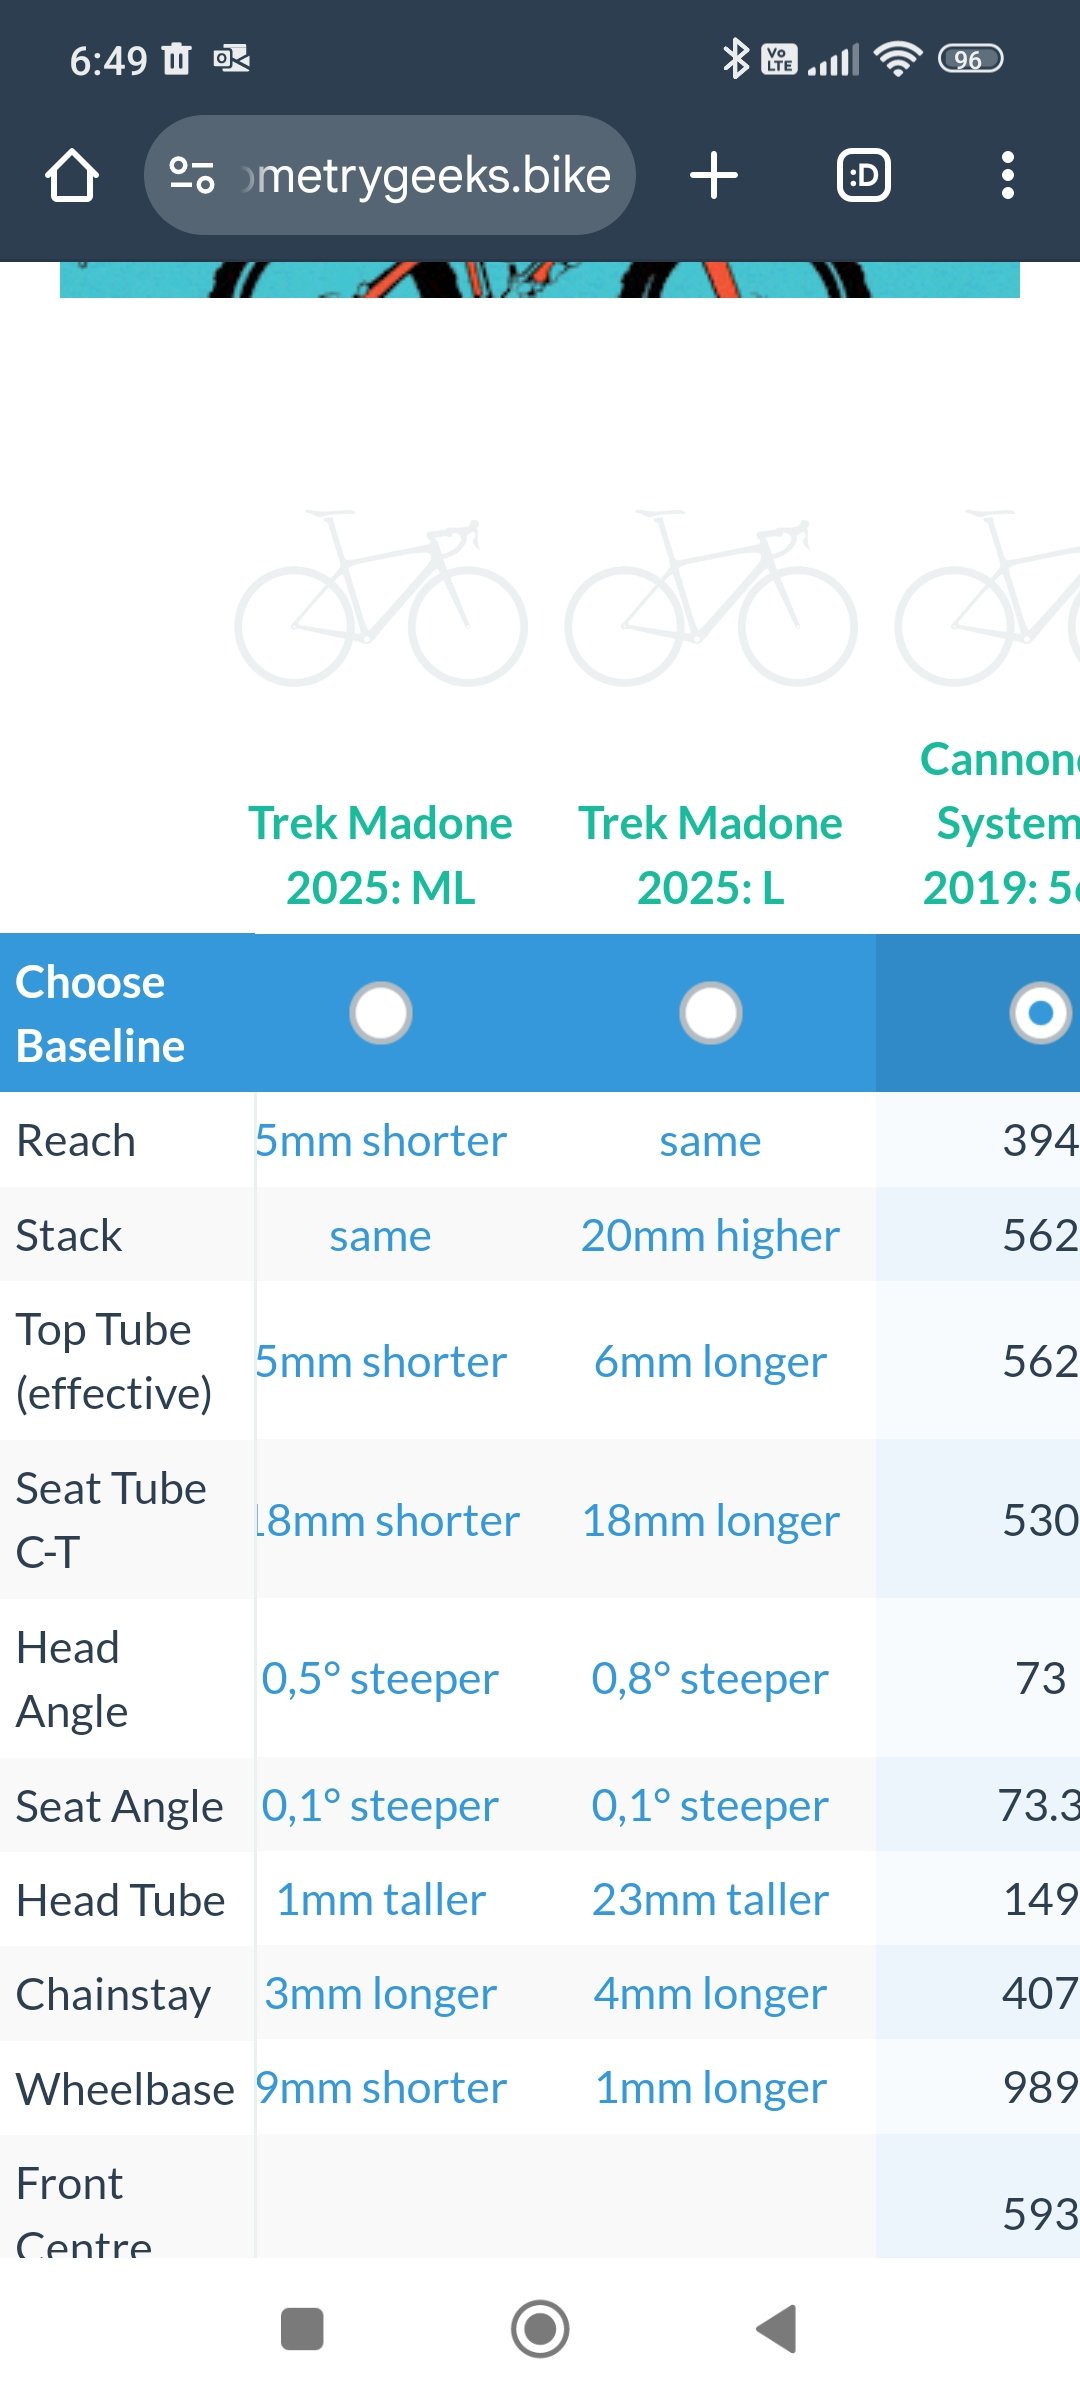
Task: Open site settings icon in address bar
Action: coord(191,175)
